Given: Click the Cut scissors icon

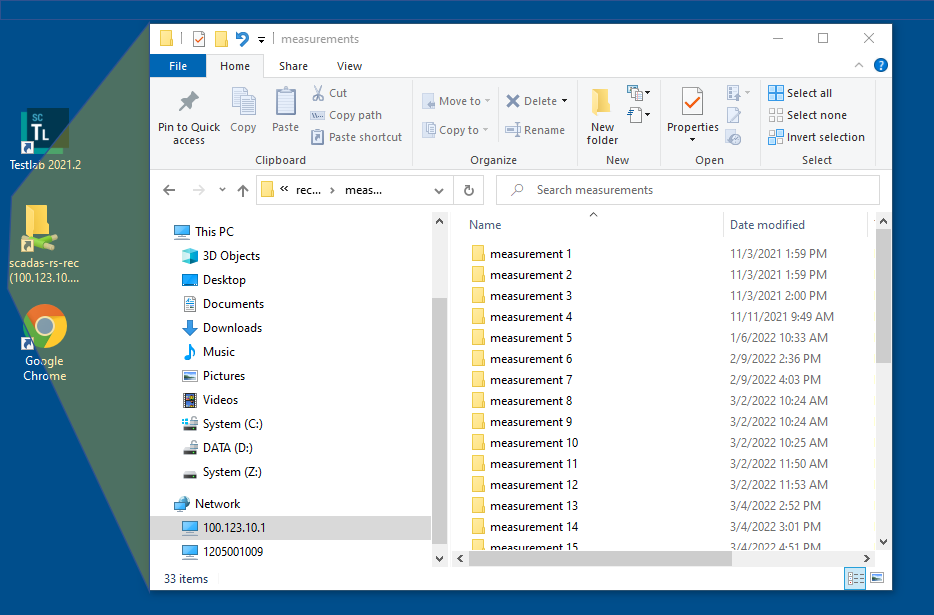Looking at the screenshot, I should 318,93.
